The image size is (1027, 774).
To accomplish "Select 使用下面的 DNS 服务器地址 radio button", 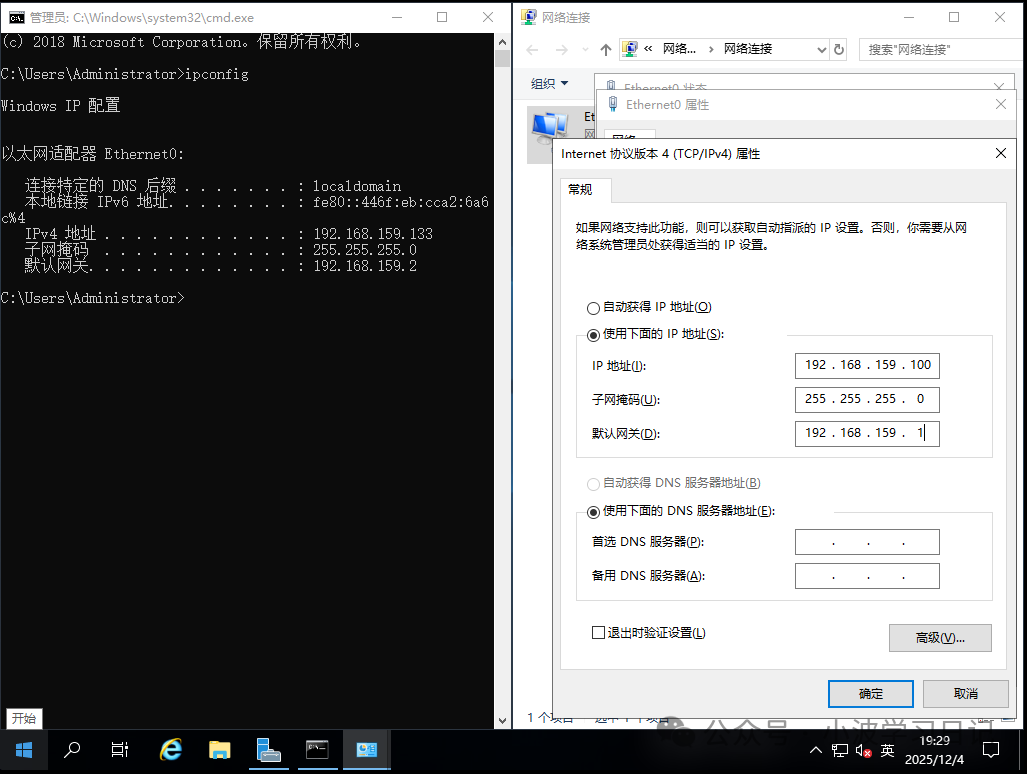I will click(593, 512).
